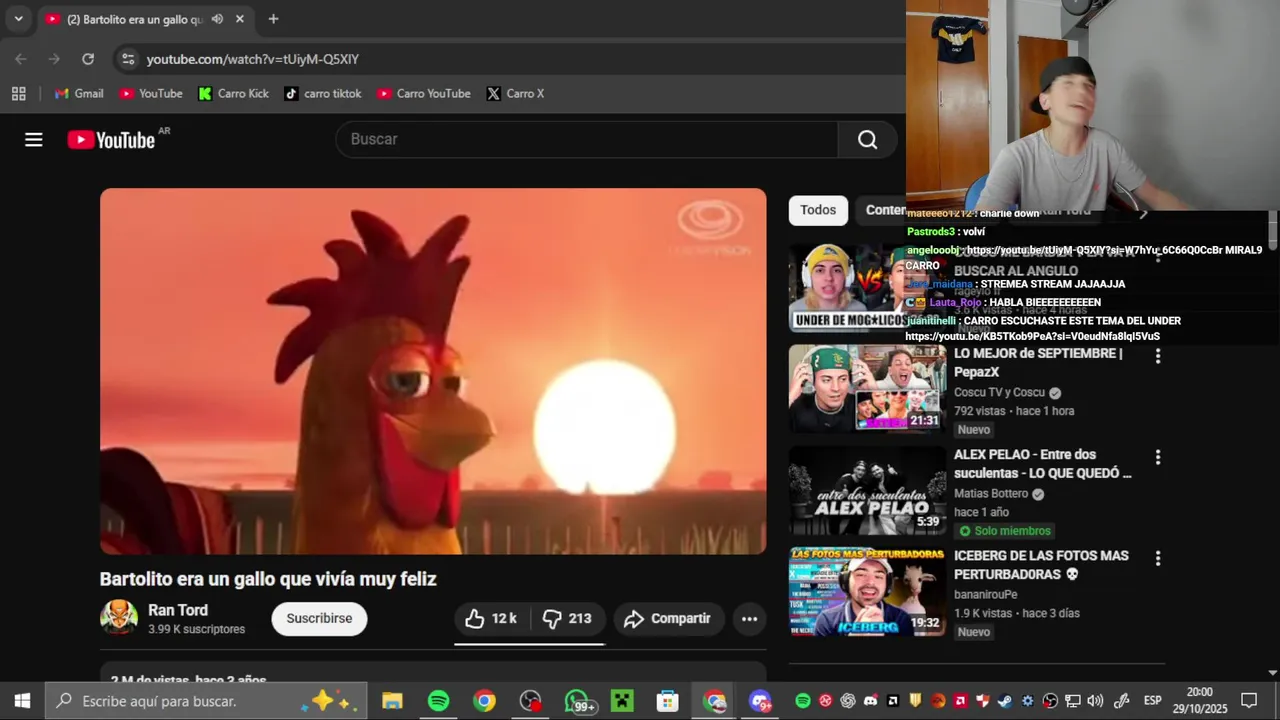Viewport: 1280px width, 720px height.
Task: Open the Chrome tab search dropdown arrow
Action: click(x=18, y=19)
